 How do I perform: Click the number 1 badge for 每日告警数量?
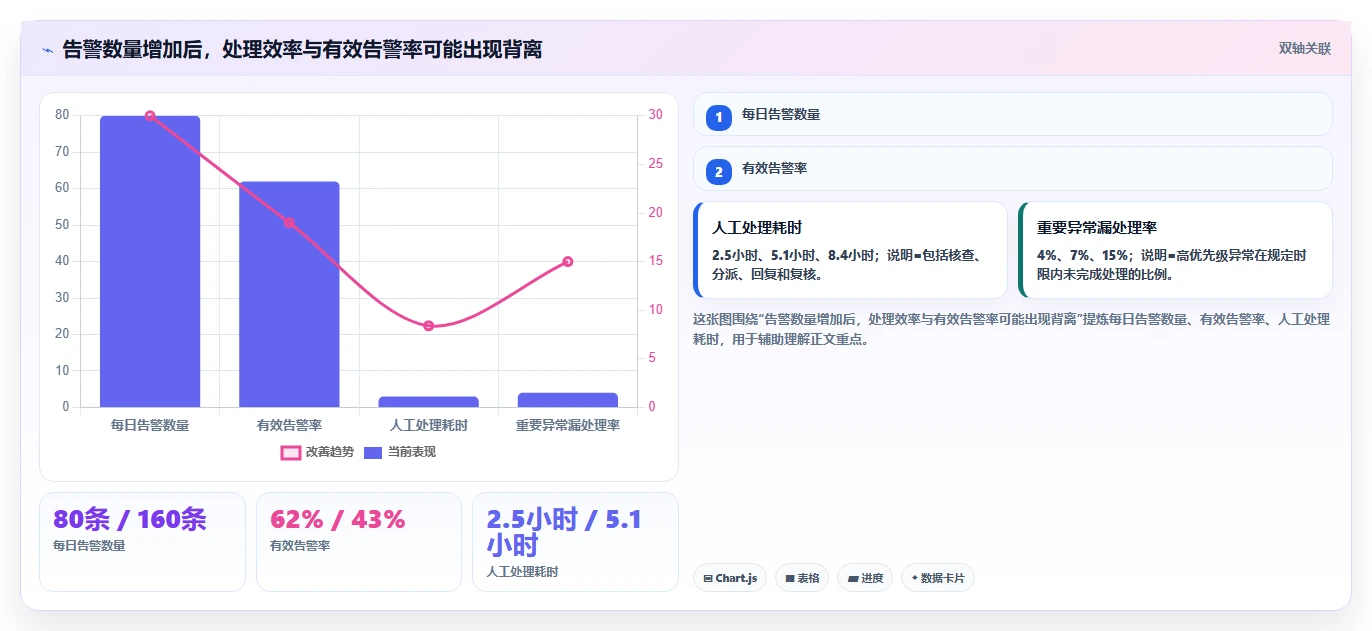(x=718, y=117)
